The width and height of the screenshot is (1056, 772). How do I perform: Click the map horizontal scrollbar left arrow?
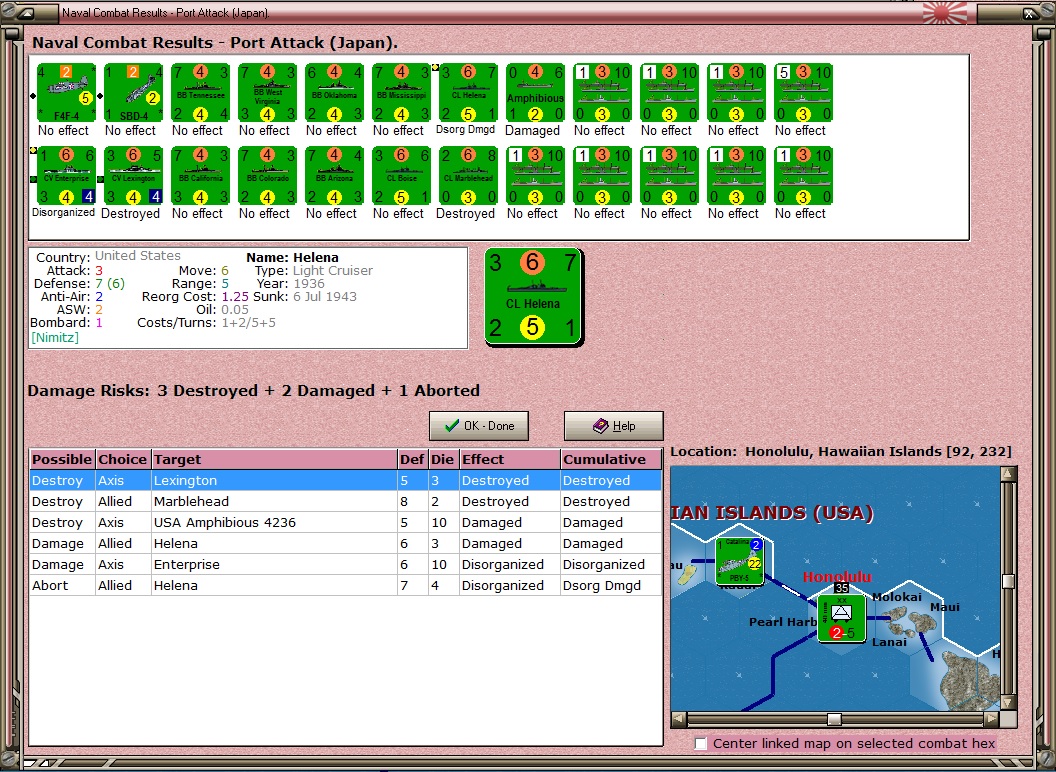tap(679, 719)
